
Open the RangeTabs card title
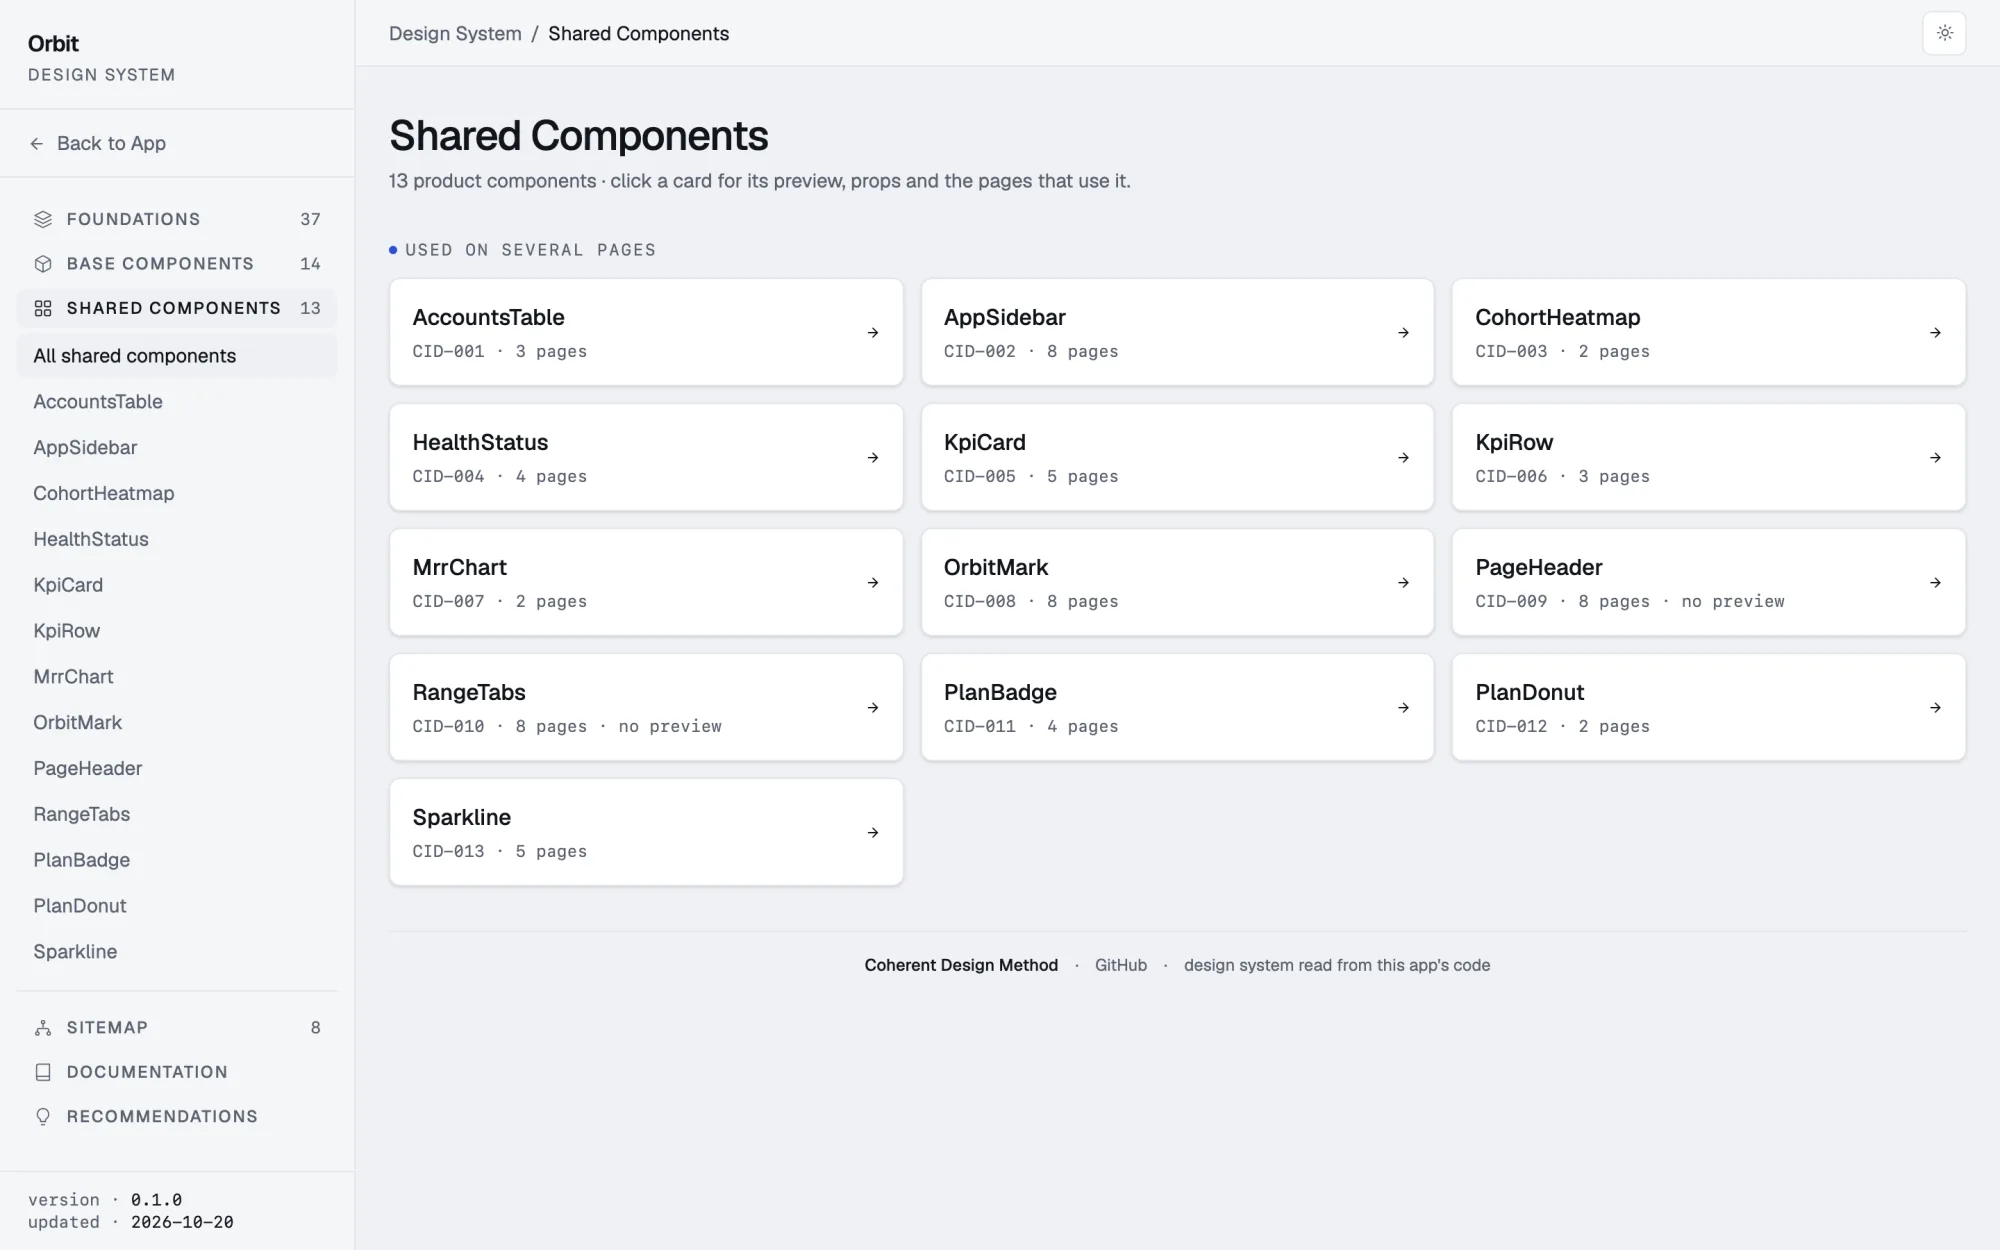point(469,692)
